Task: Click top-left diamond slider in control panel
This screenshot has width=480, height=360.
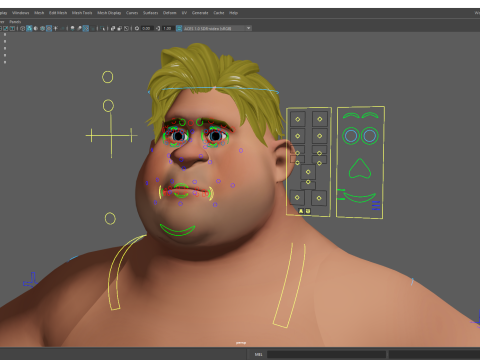Action: point(298,119)
